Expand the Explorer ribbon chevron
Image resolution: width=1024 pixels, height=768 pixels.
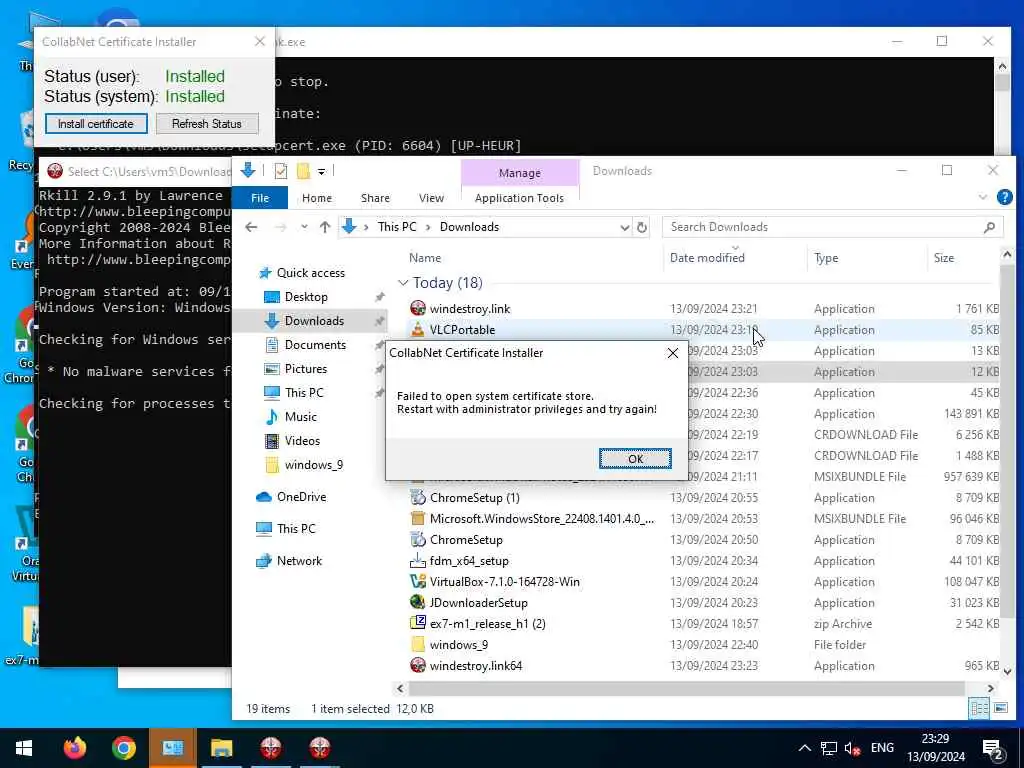pyautogui.click(x=982, y=197)
